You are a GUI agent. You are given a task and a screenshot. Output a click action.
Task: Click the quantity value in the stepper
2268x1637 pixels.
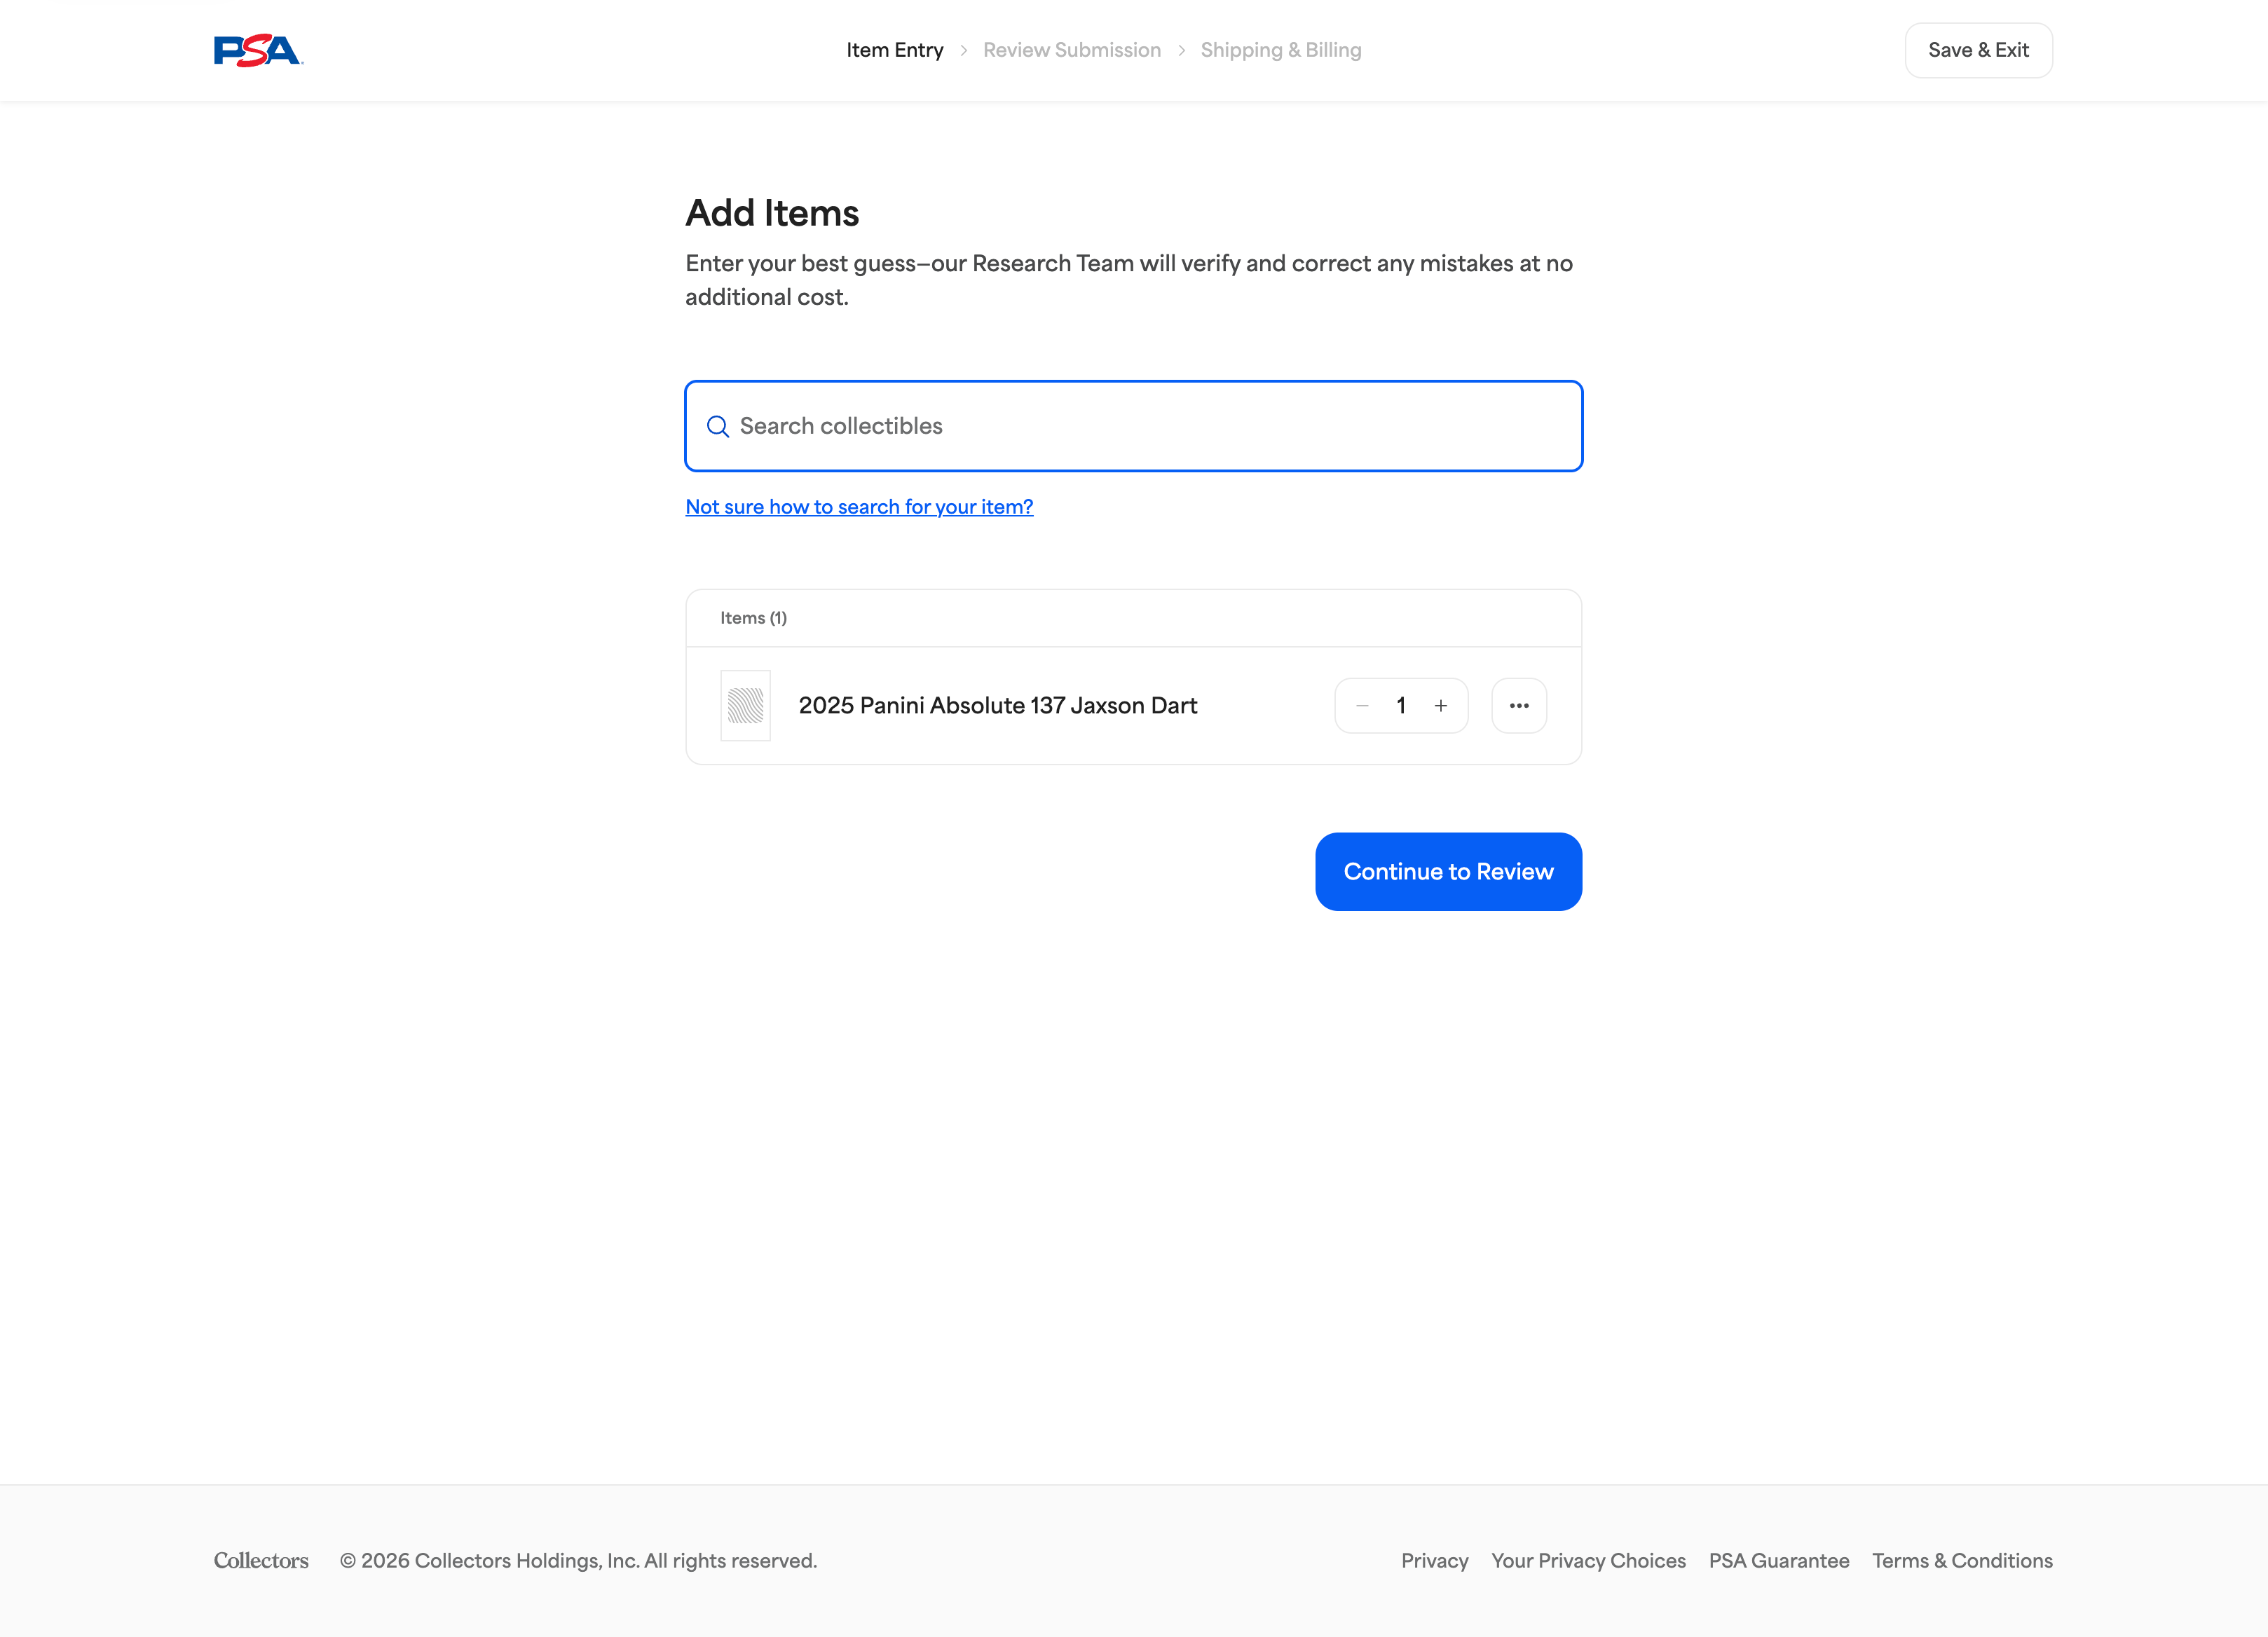[x=1401, y=706]
